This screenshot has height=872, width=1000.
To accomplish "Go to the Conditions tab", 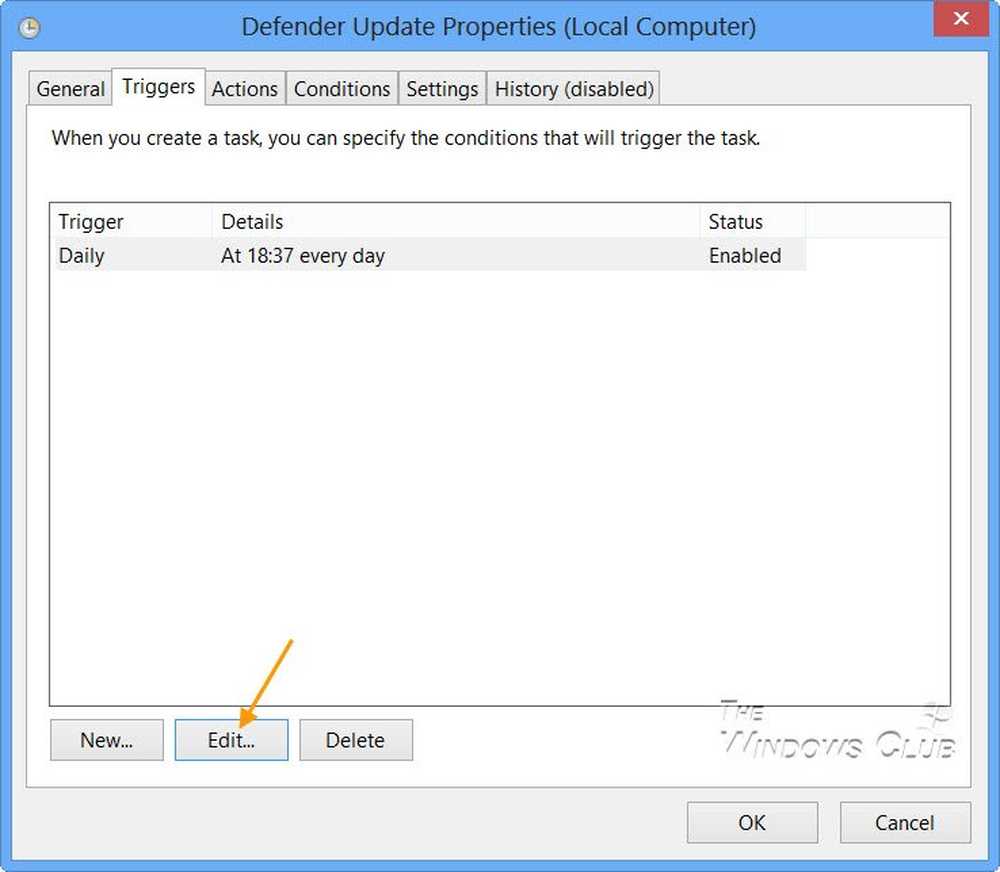I will 342,89.
